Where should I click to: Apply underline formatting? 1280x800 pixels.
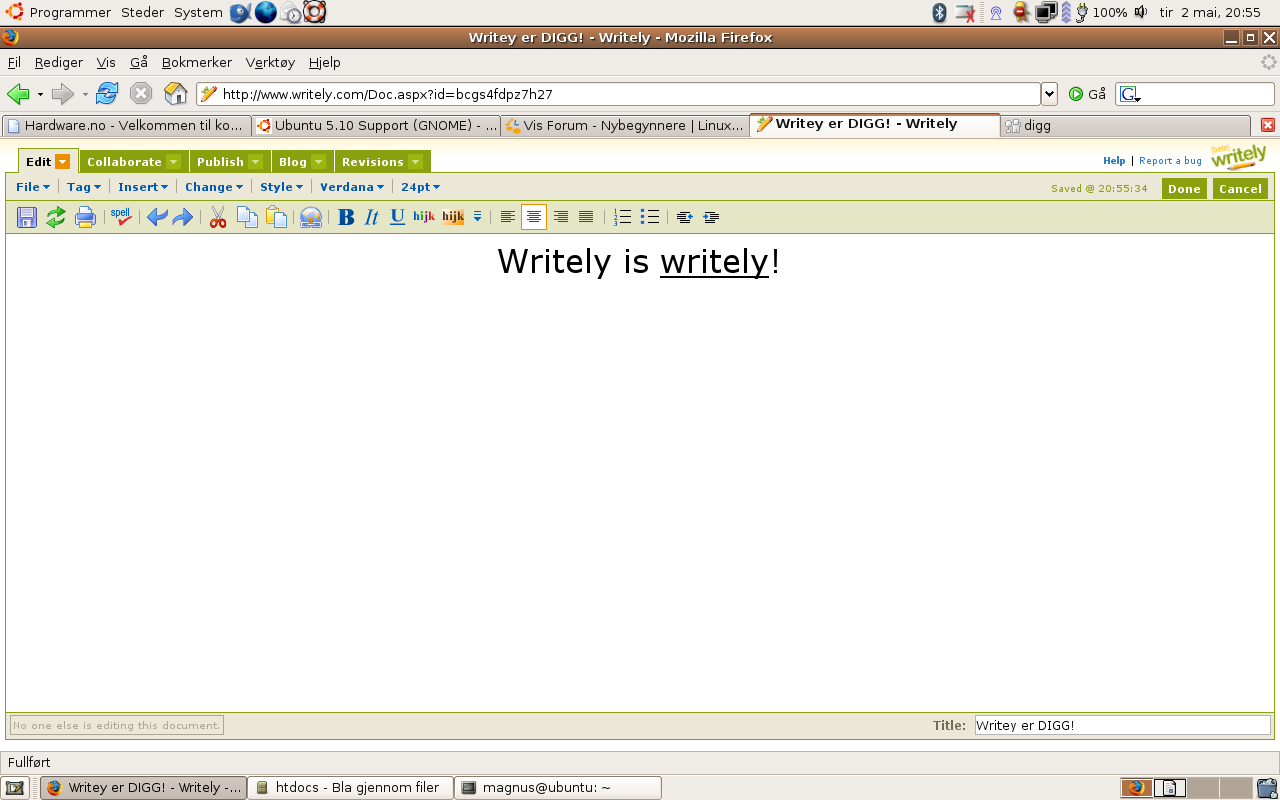click(x=397, y=217)
